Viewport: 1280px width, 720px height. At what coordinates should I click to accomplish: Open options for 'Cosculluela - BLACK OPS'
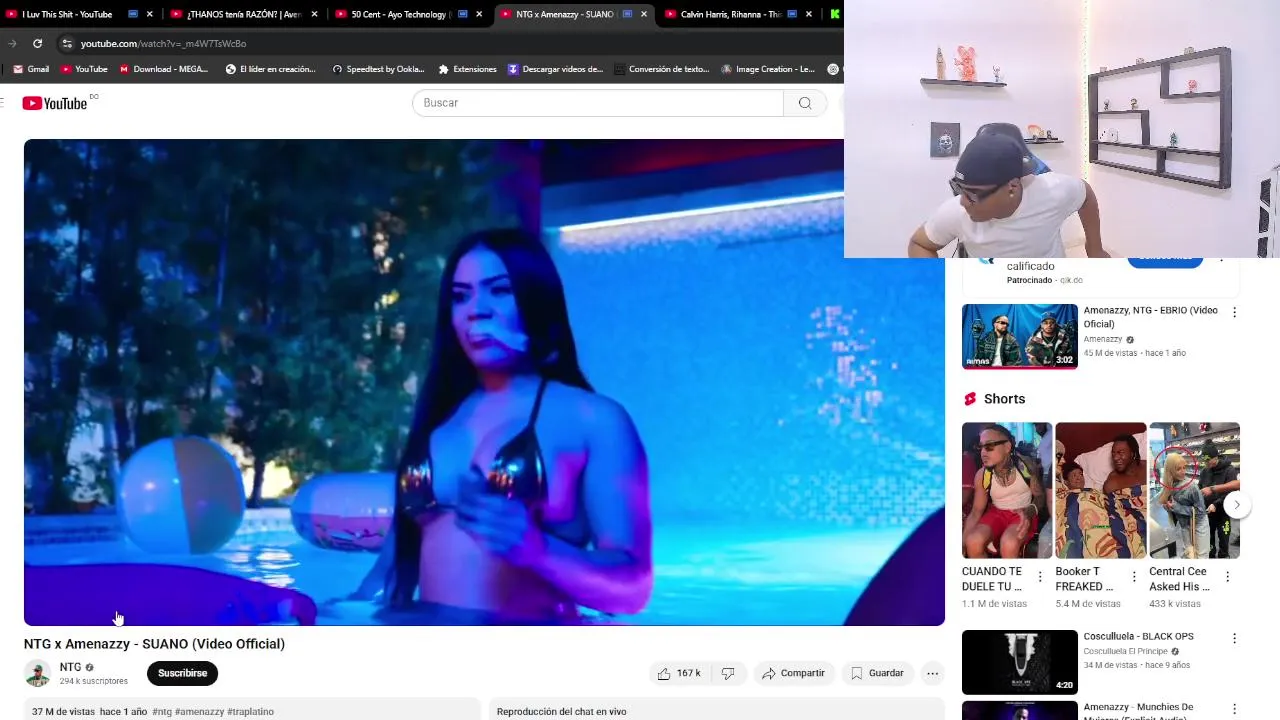point(1234,638)
